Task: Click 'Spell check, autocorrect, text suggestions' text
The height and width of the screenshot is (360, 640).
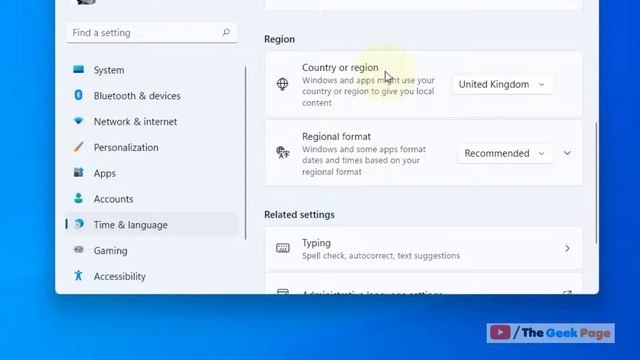Action: (381, 256)
